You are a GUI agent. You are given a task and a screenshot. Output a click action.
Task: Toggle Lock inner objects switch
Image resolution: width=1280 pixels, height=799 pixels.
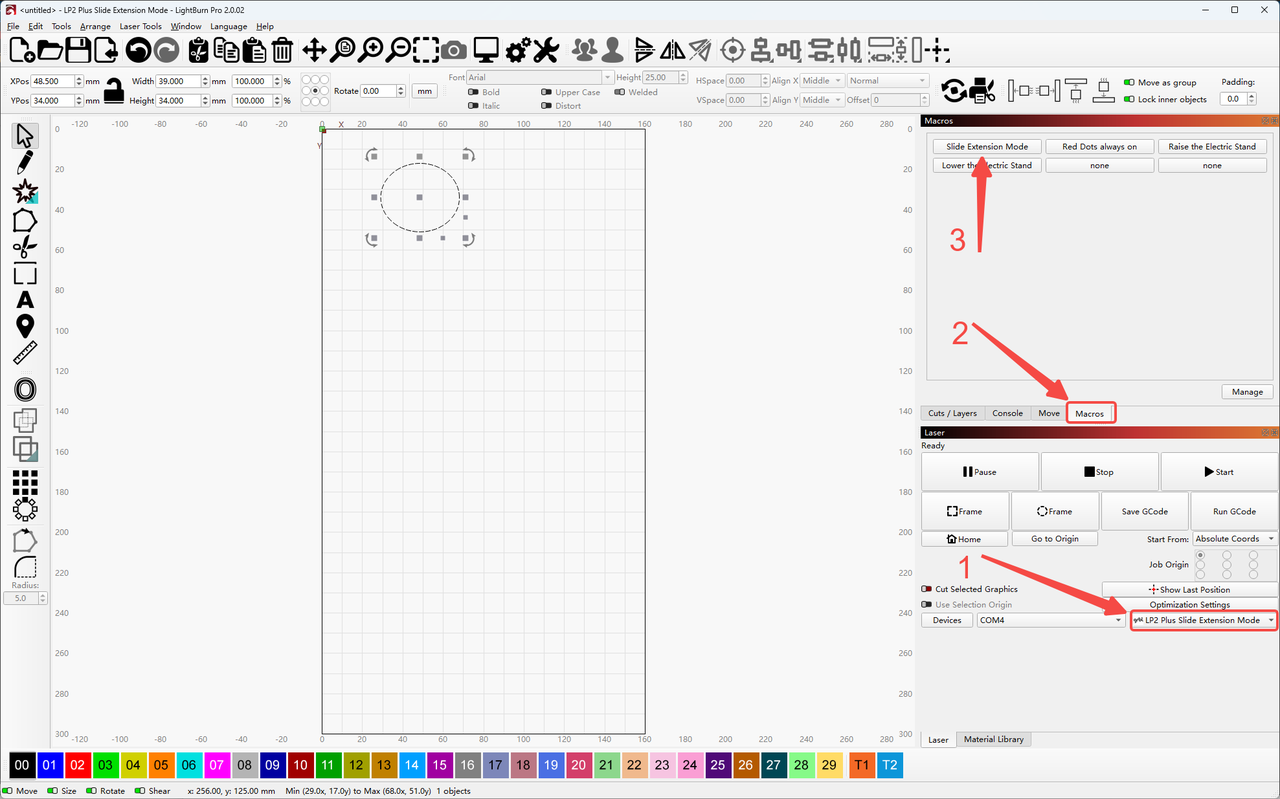(1129, 99)
